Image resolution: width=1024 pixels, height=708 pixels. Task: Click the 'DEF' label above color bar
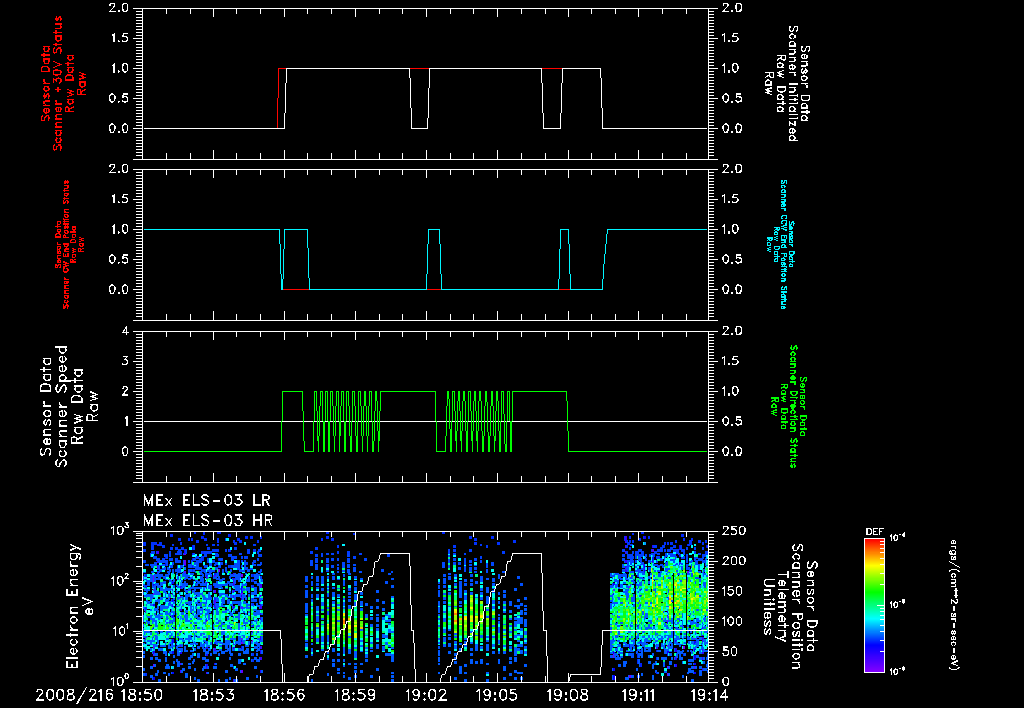point(874,532)
